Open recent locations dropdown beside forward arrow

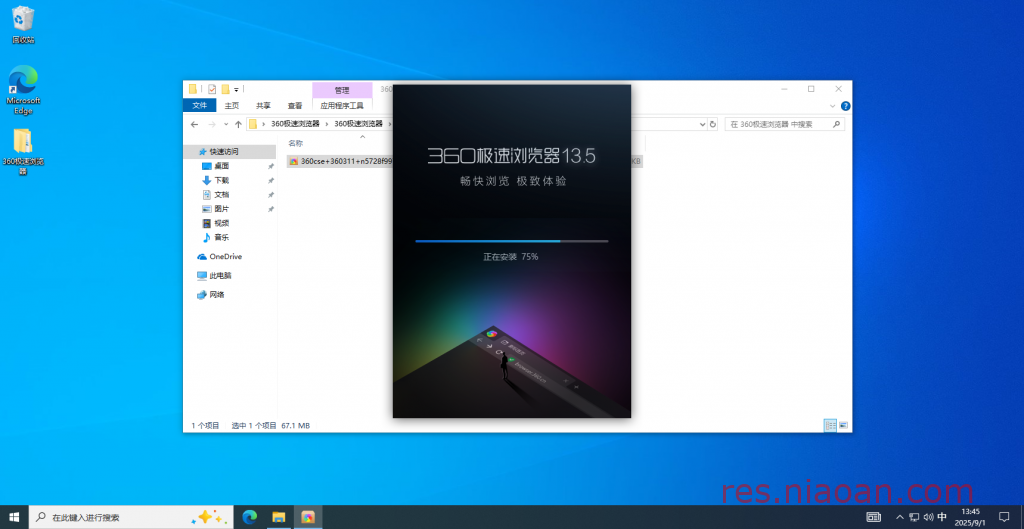click(226, 124)
